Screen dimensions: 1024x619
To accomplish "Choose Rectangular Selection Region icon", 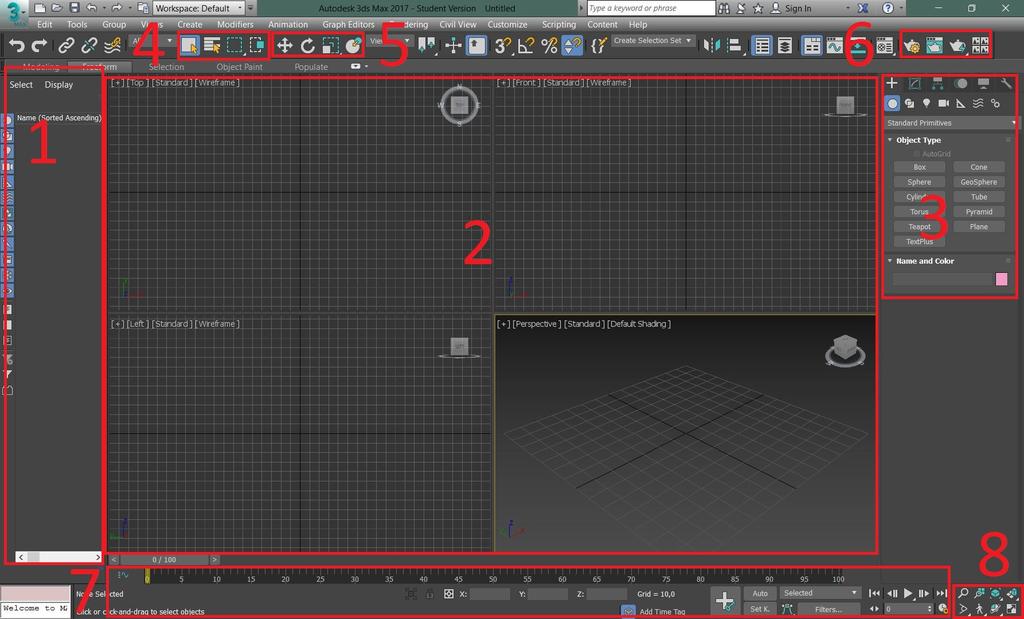I will (234, 45).
